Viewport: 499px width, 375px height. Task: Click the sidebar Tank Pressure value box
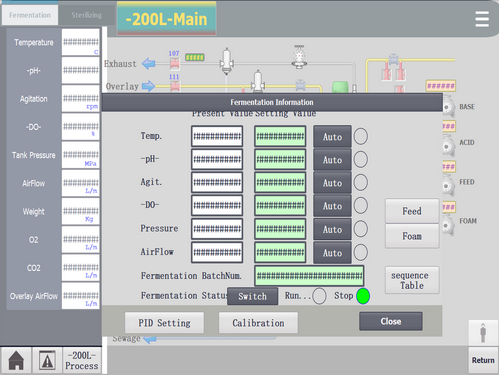81,155
